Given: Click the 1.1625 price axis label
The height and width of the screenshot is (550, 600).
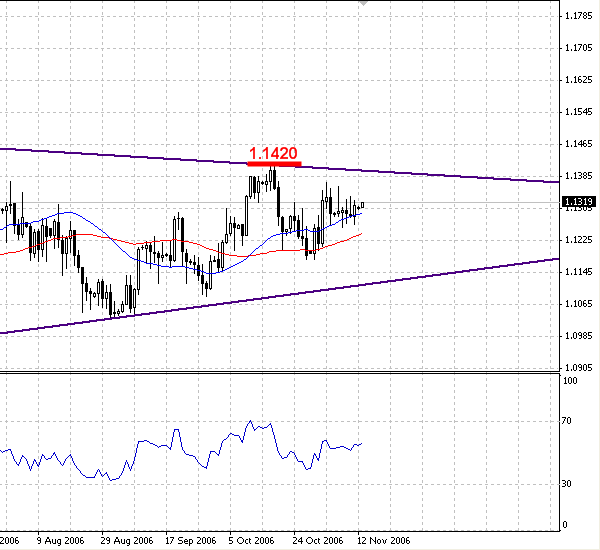Looking at the screenshot, I should click(579, 80).
